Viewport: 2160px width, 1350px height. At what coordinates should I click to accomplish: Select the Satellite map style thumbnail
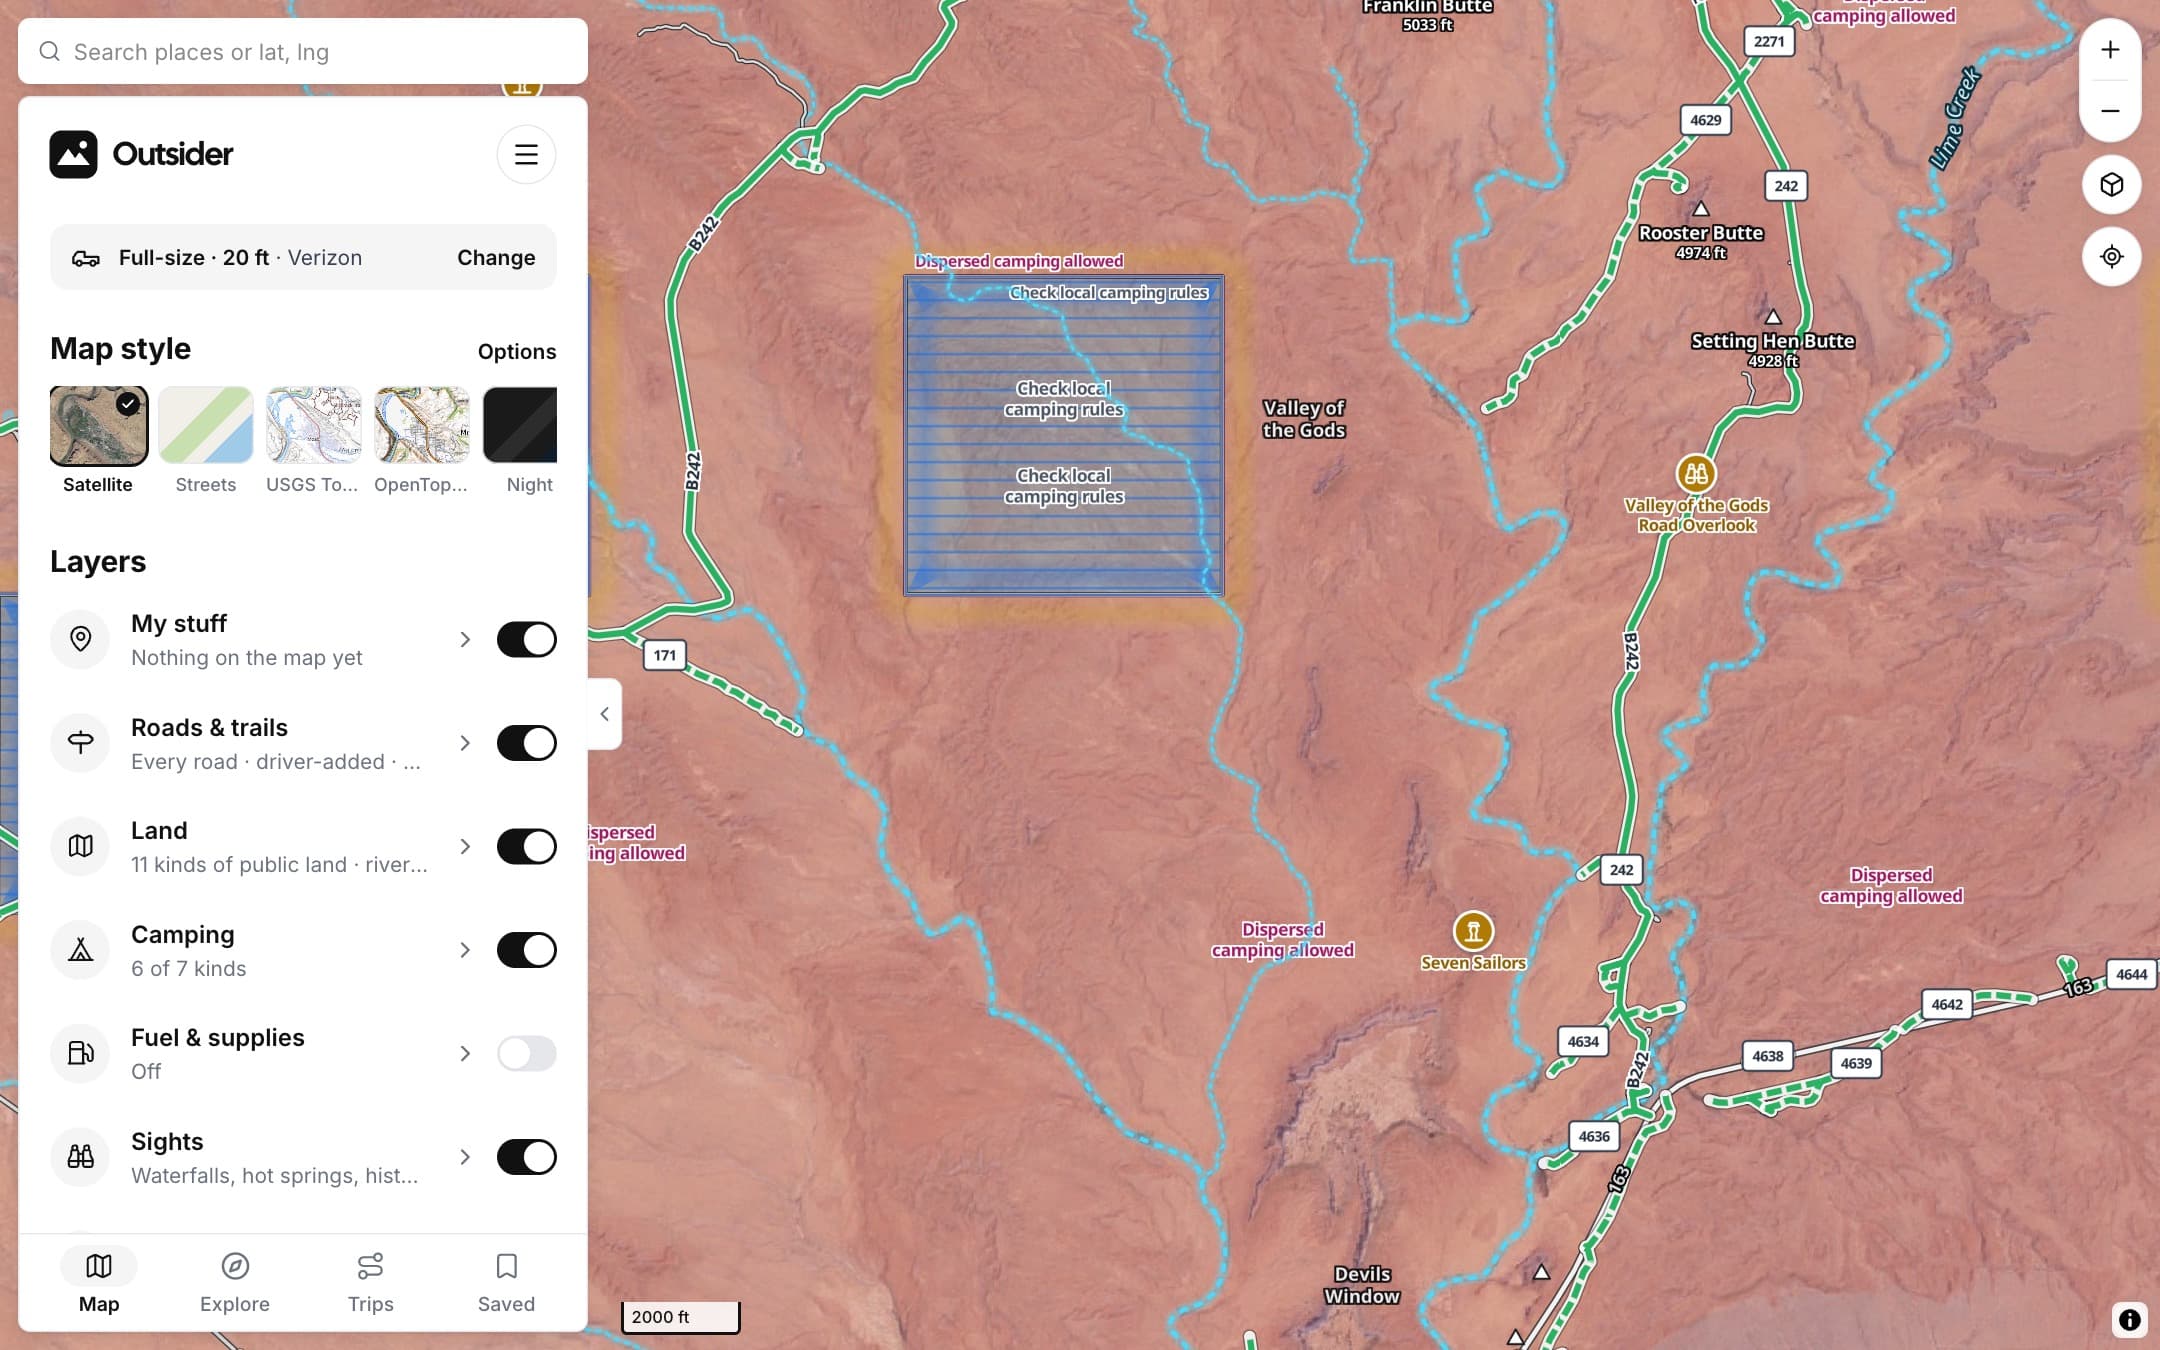[x=98, y=426]
